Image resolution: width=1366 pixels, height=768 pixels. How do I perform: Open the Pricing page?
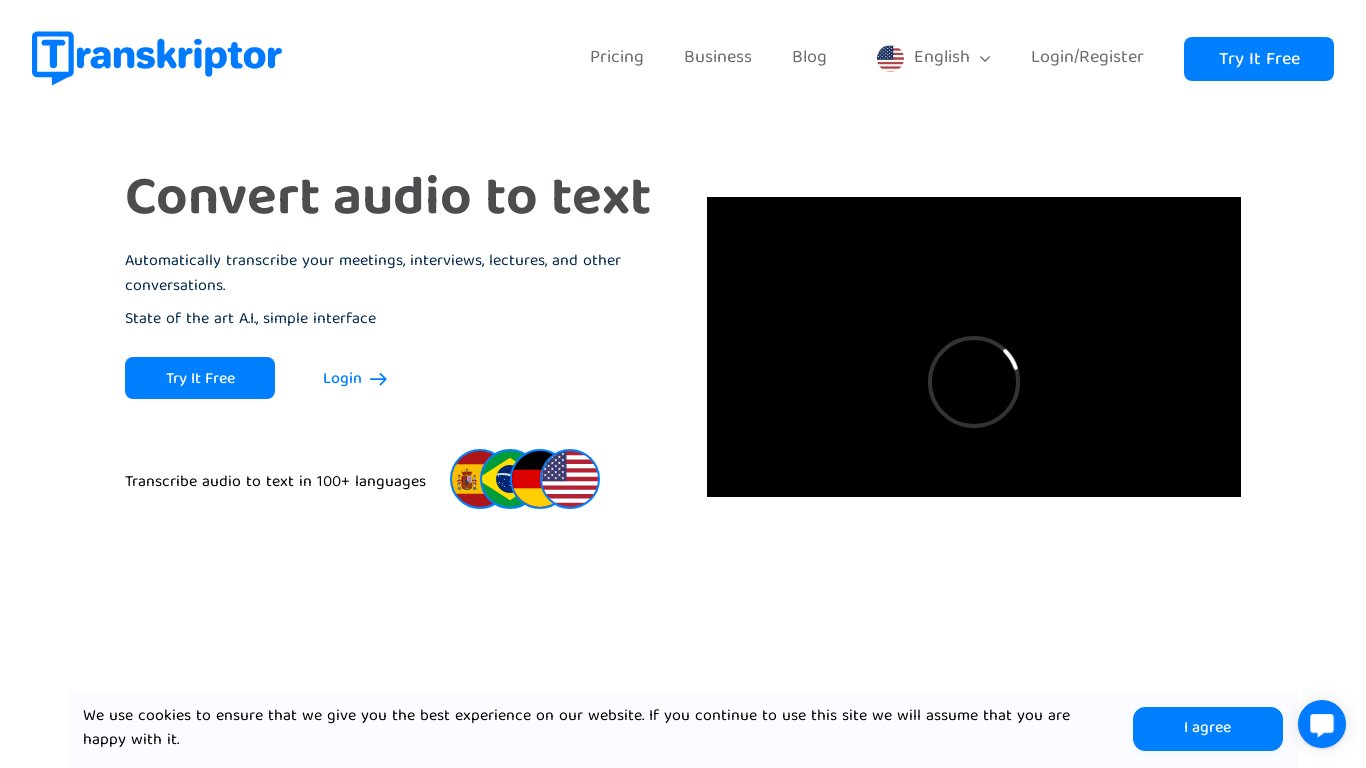(617, 57)
